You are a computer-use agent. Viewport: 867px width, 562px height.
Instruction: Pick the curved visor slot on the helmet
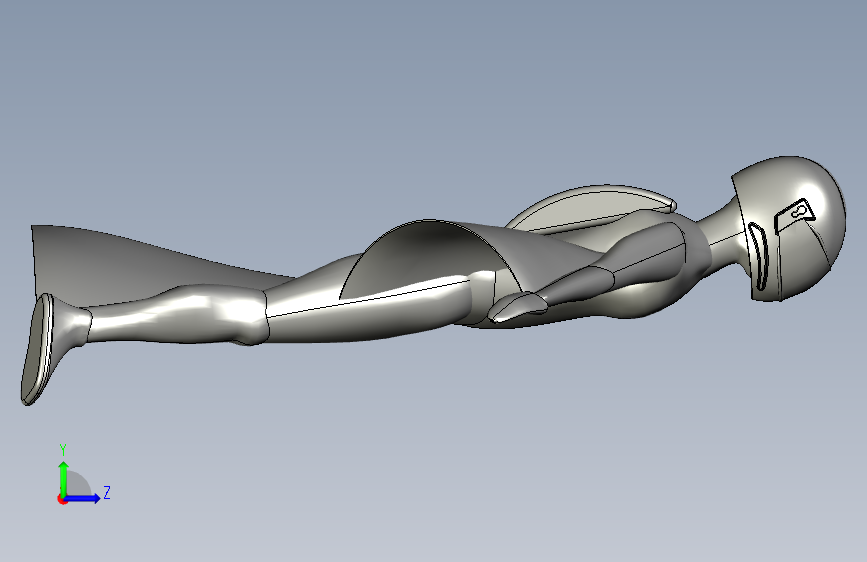[x=759, y=256]
